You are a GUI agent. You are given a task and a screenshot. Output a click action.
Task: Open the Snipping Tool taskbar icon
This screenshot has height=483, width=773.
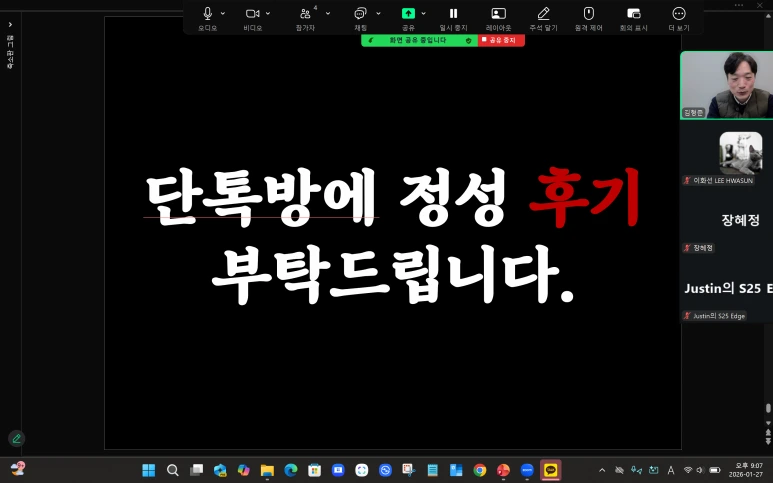pos(409,470)
